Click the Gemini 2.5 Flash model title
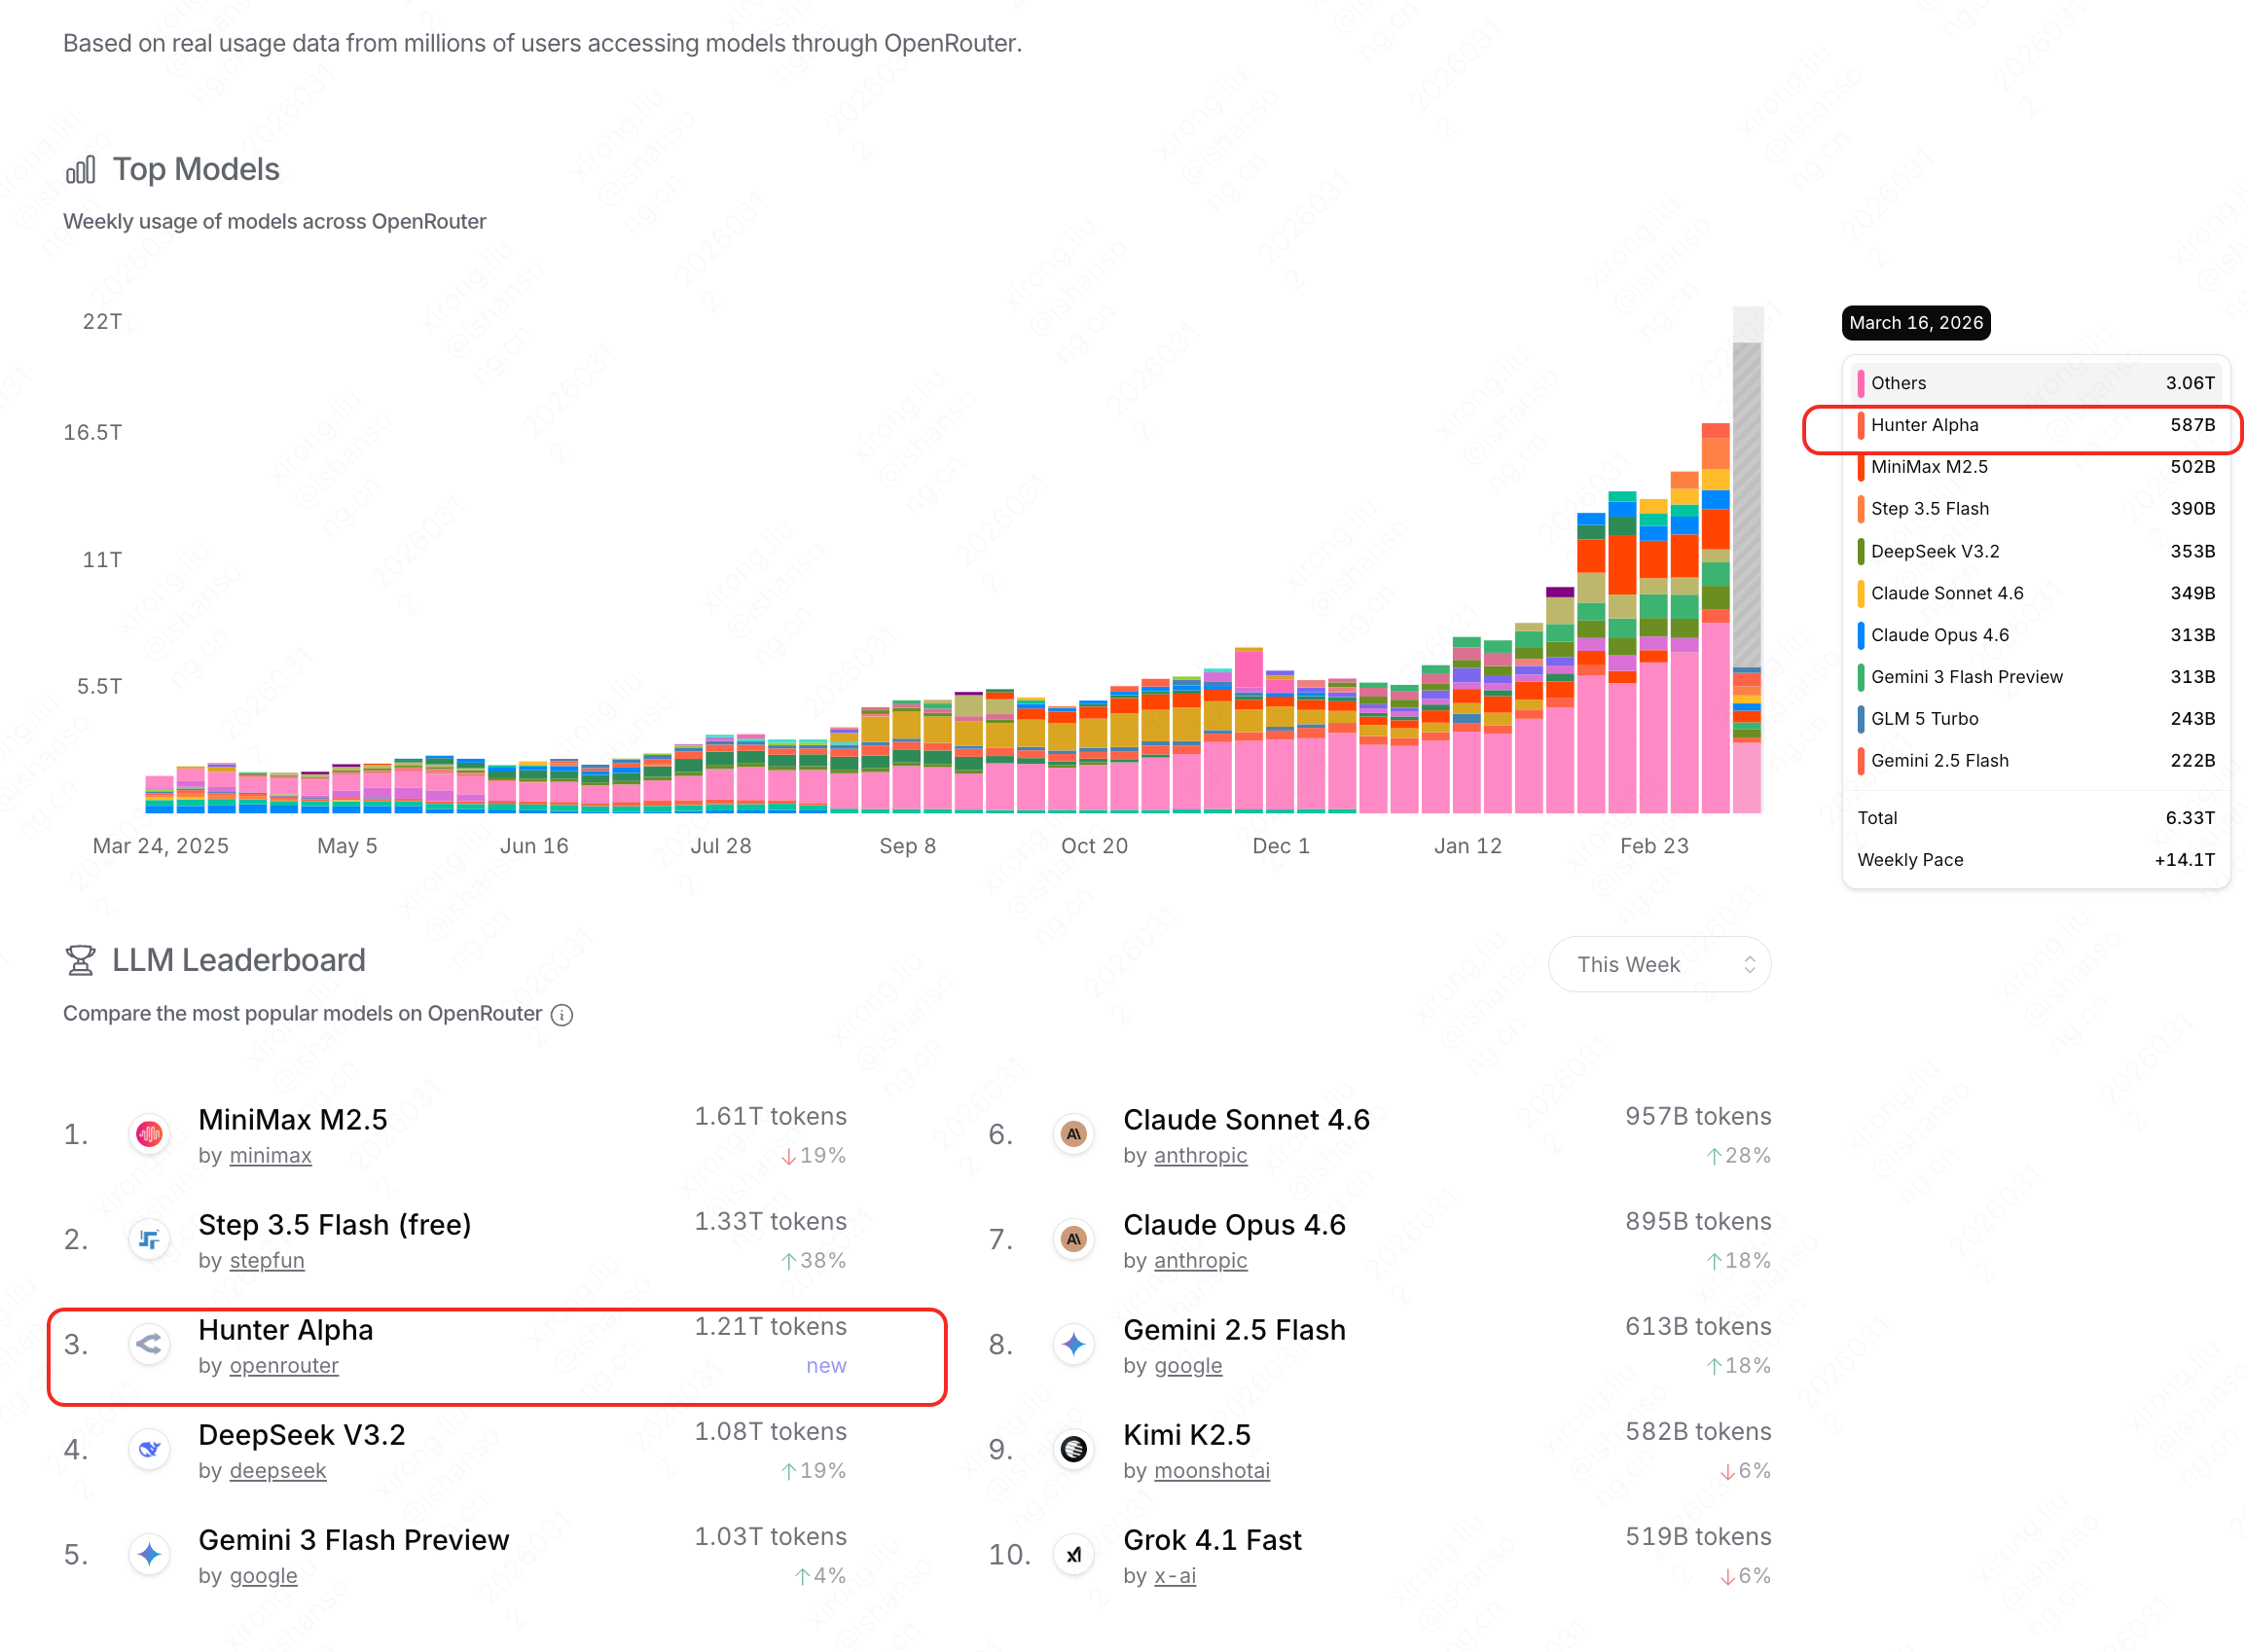 click(1234, 1330)
